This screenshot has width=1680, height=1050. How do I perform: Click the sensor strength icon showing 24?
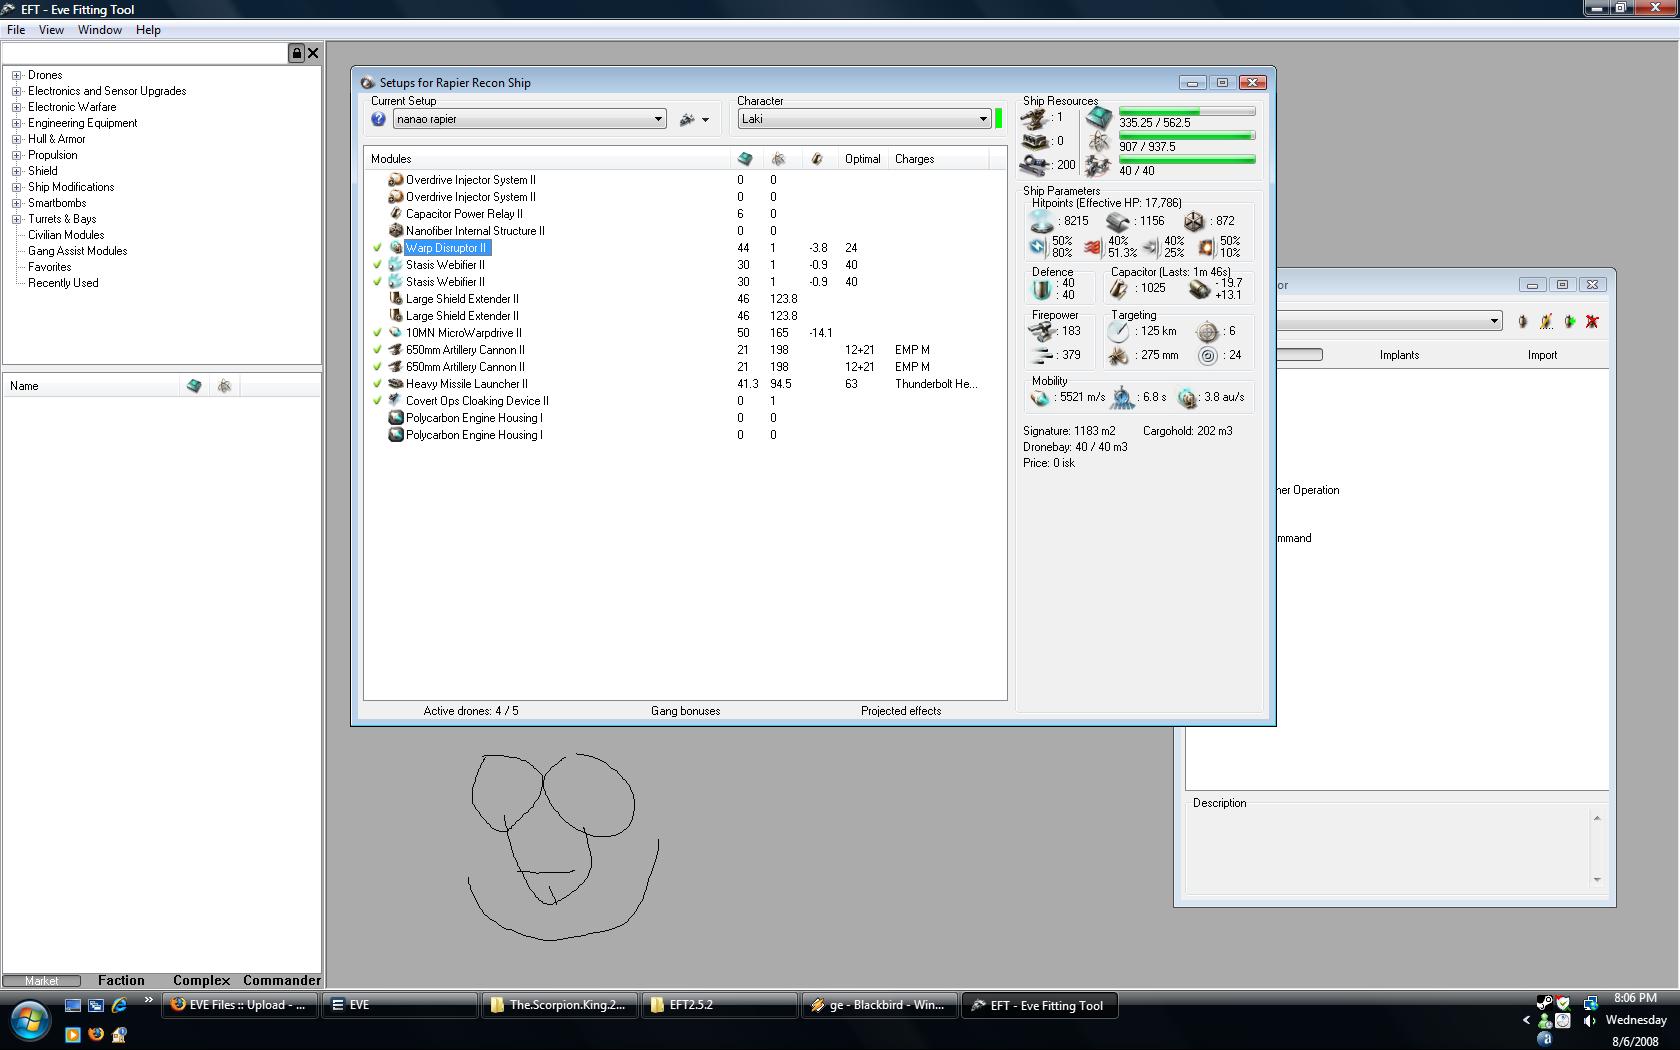[x=1207, y=355]
